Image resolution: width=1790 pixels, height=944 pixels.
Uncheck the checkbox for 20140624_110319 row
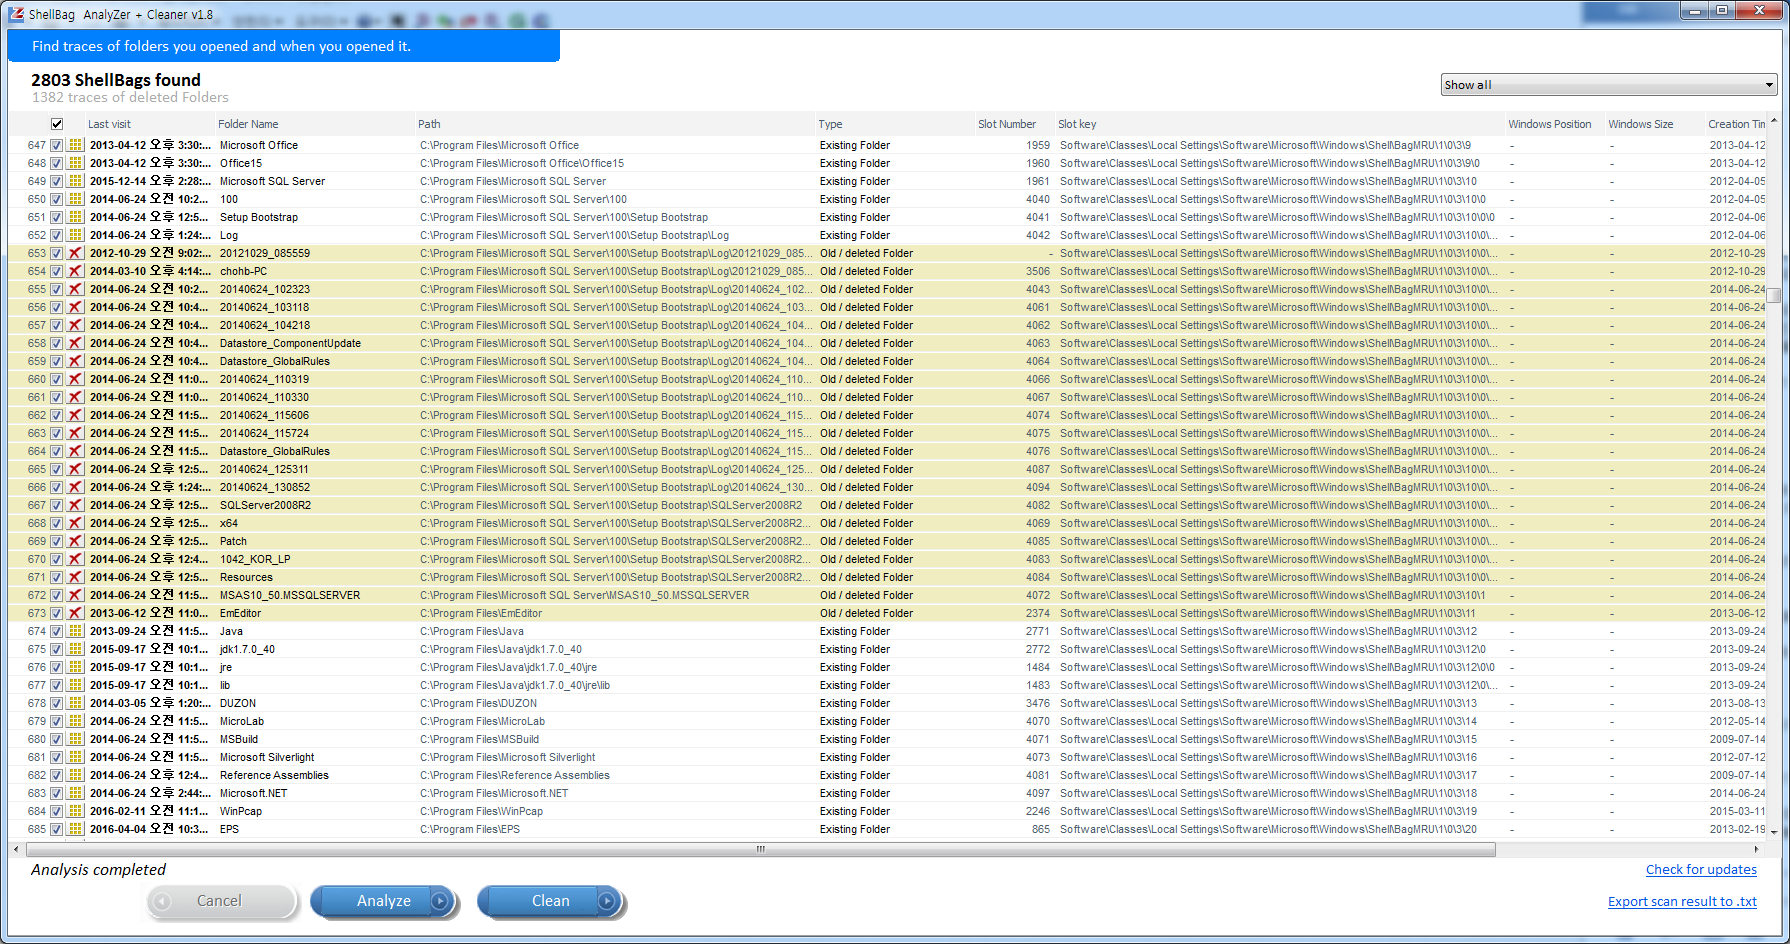tap(57, 379)
